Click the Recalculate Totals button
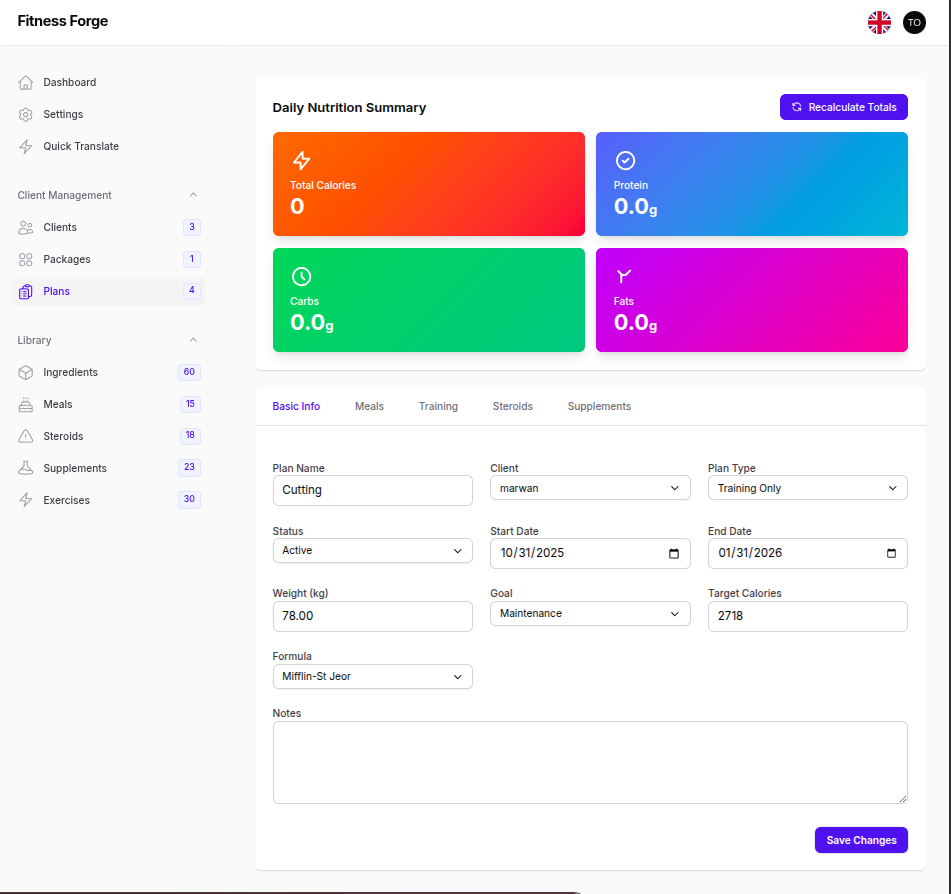 coord(843,107)
